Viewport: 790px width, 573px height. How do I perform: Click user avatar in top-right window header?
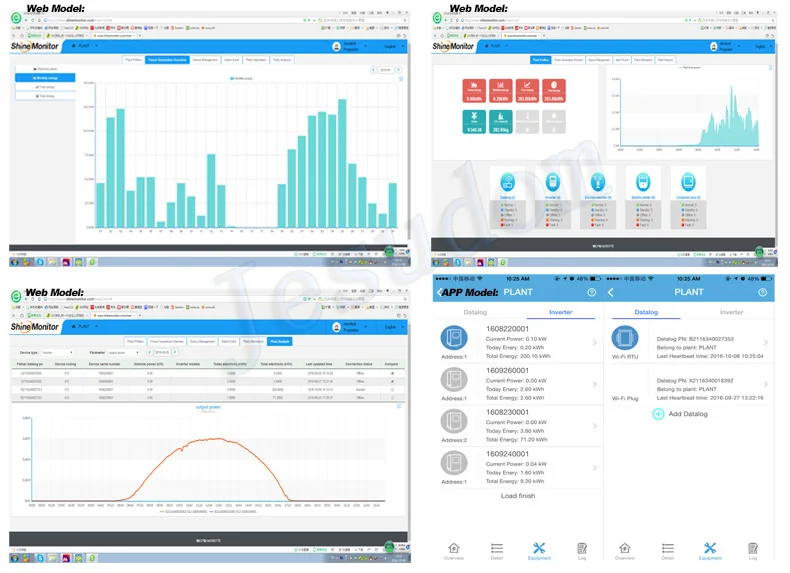[x=713, y=47]
